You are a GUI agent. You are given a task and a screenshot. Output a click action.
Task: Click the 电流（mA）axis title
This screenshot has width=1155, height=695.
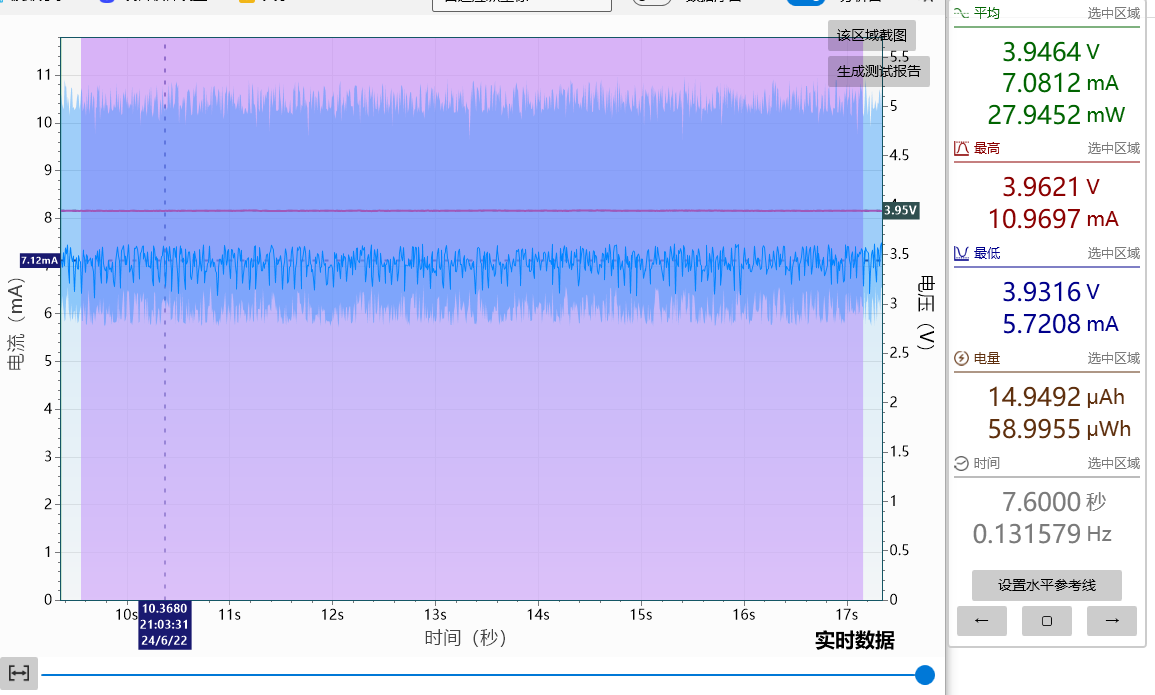click(x=15, y=324)
